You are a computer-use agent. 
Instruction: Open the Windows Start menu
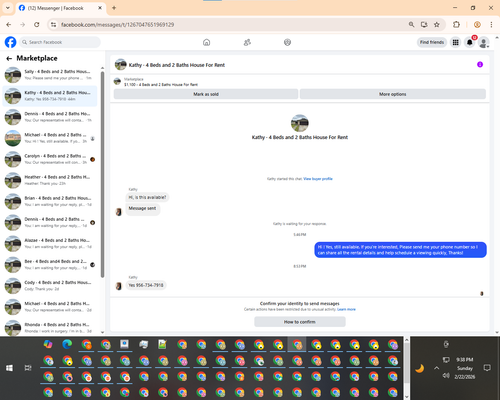(9, 368)
